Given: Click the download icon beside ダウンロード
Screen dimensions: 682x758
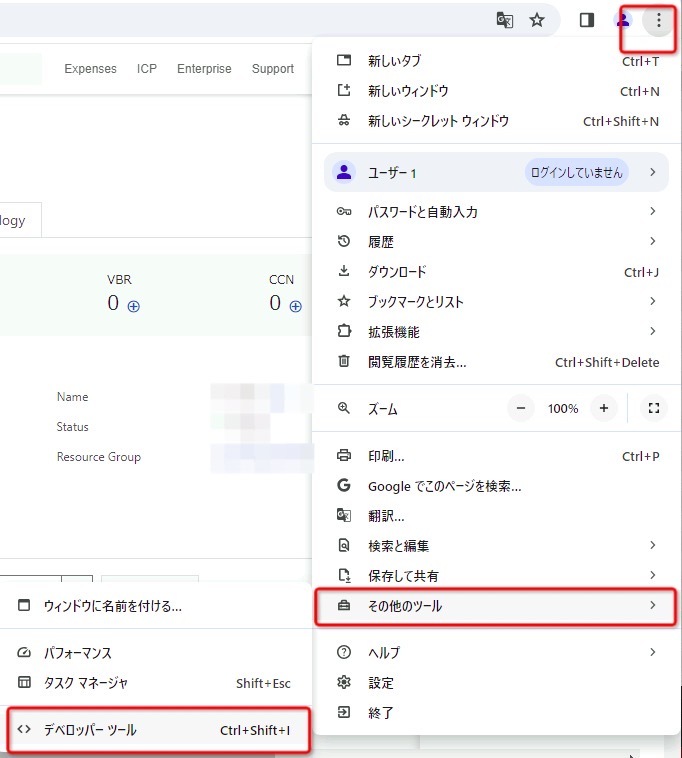Looking at the screenshot, I should tap(344, 271).
